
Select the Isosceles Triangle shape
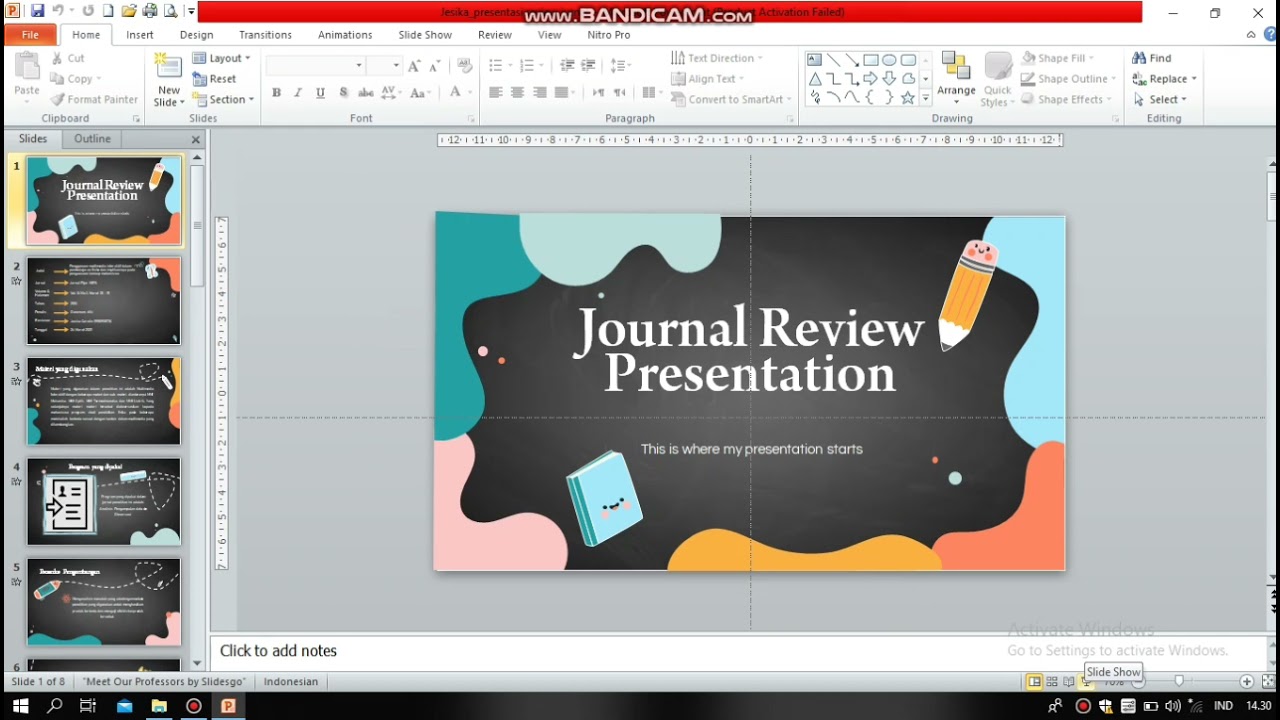click(814, 79)
